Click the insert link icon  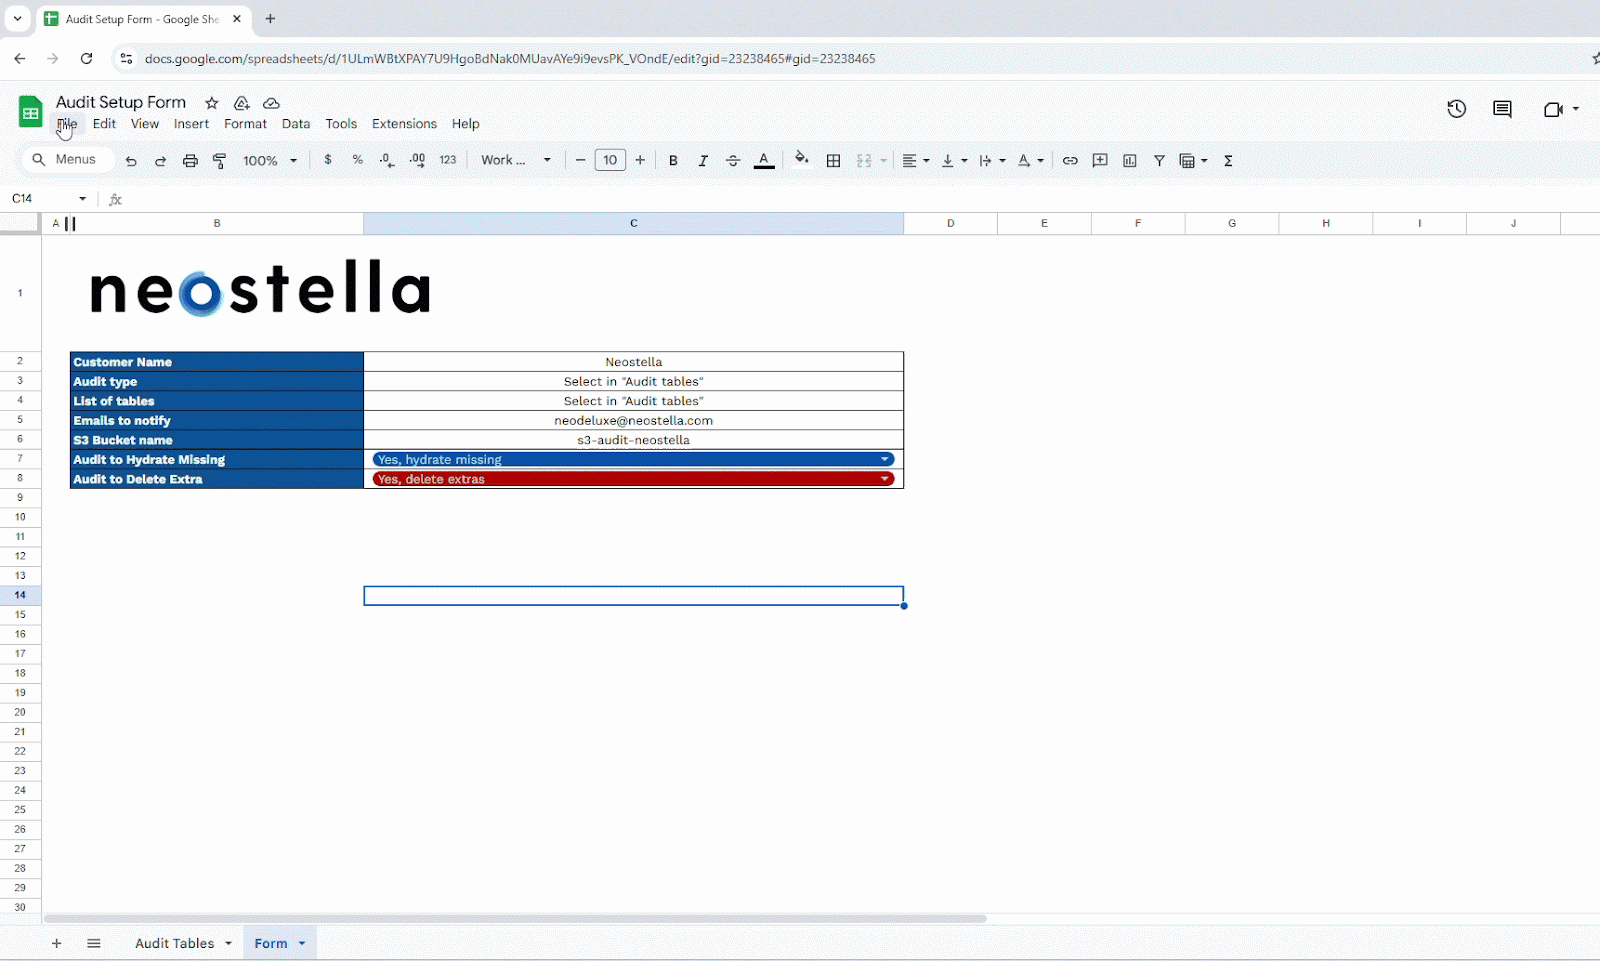point(1070,161)
